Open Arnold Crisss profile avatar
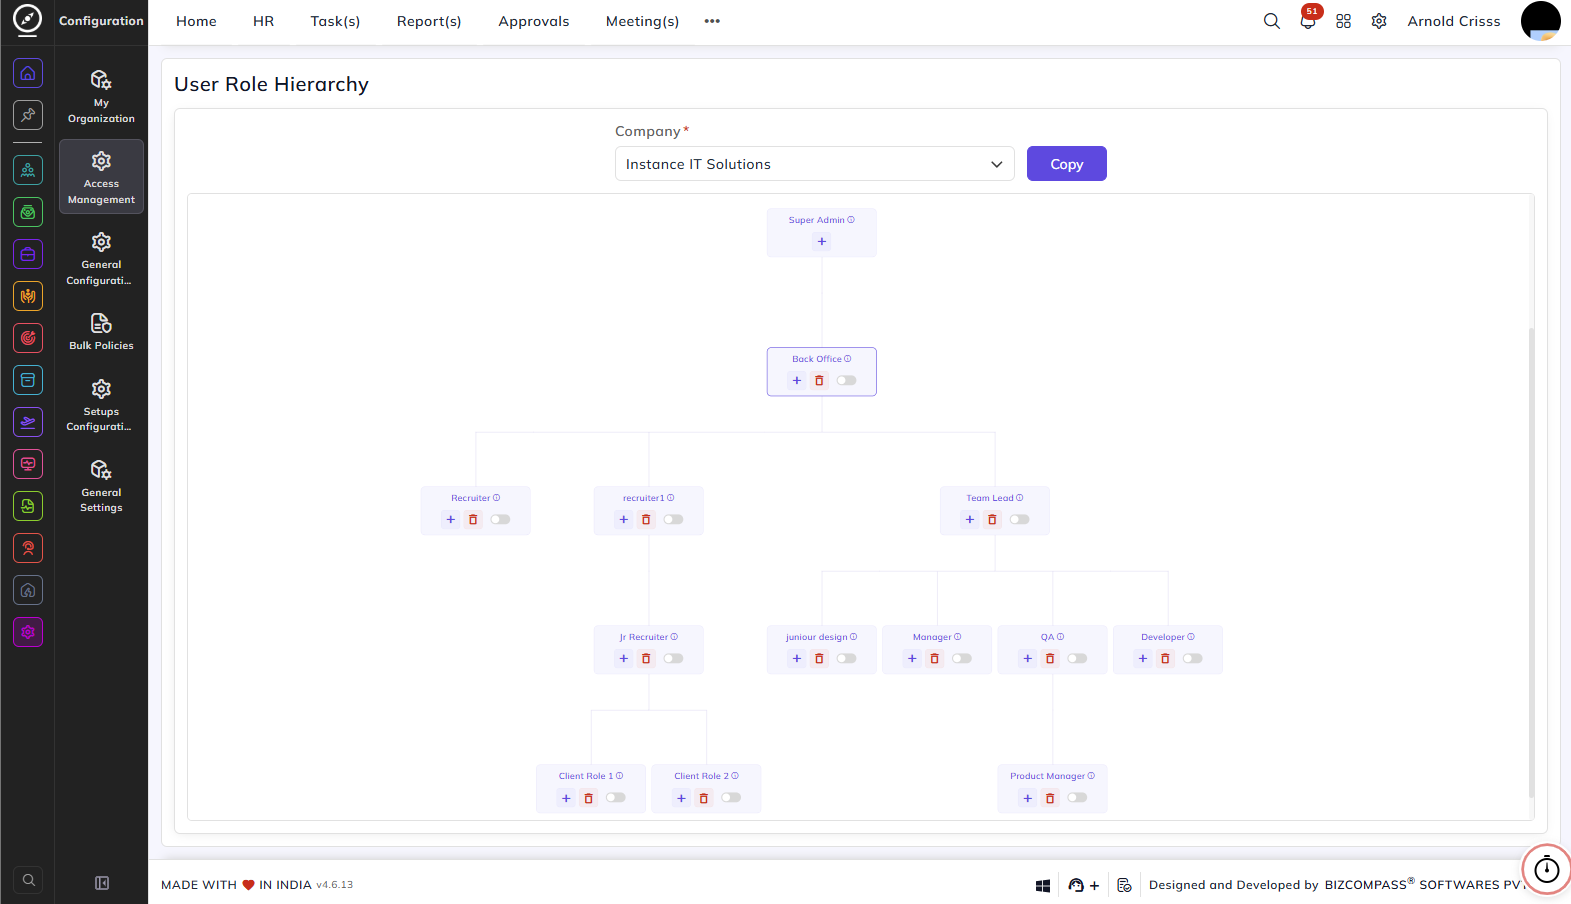 (1540, 21)
